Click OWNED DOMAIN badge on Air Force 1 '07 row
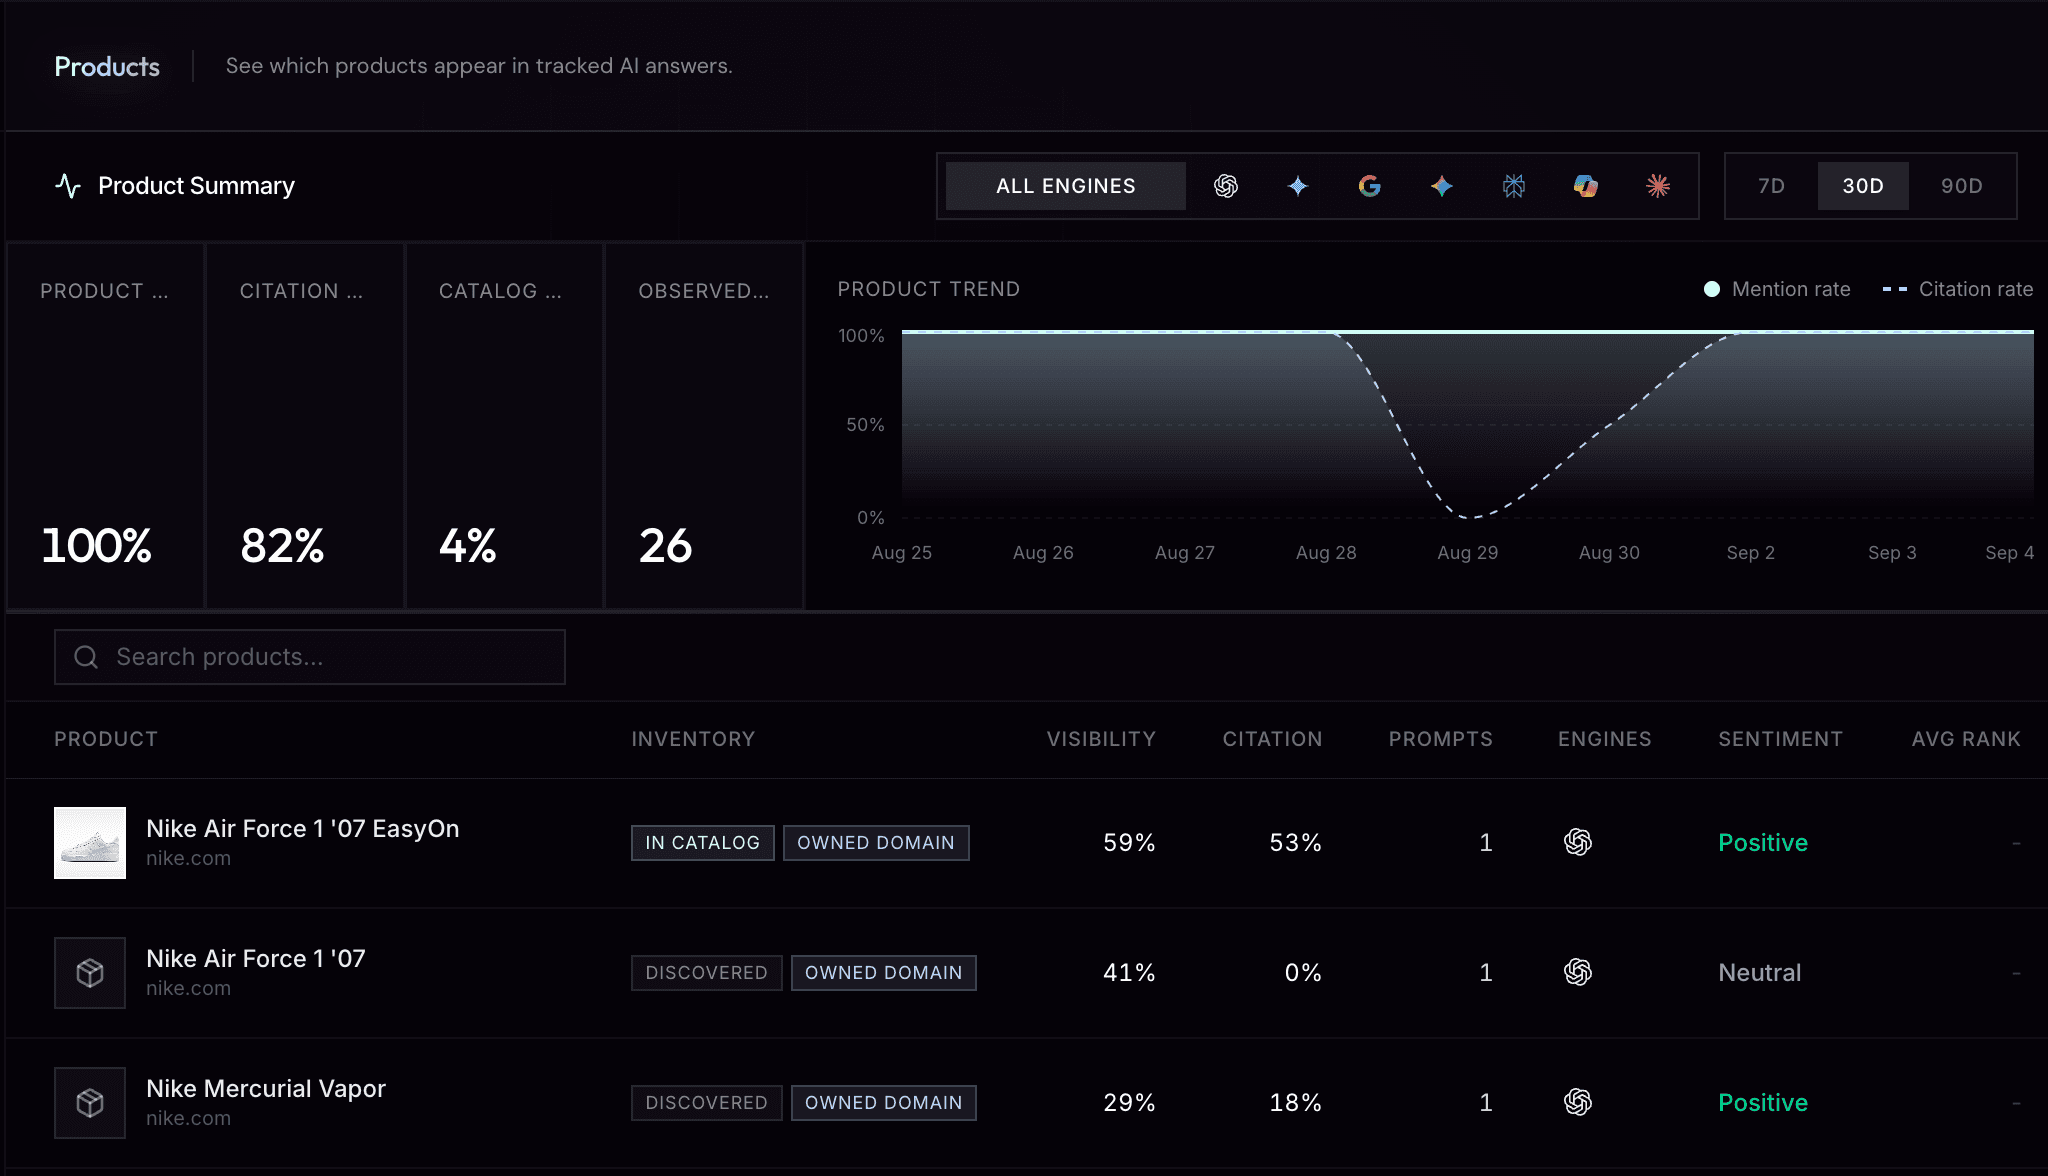 tap(884, 973)
